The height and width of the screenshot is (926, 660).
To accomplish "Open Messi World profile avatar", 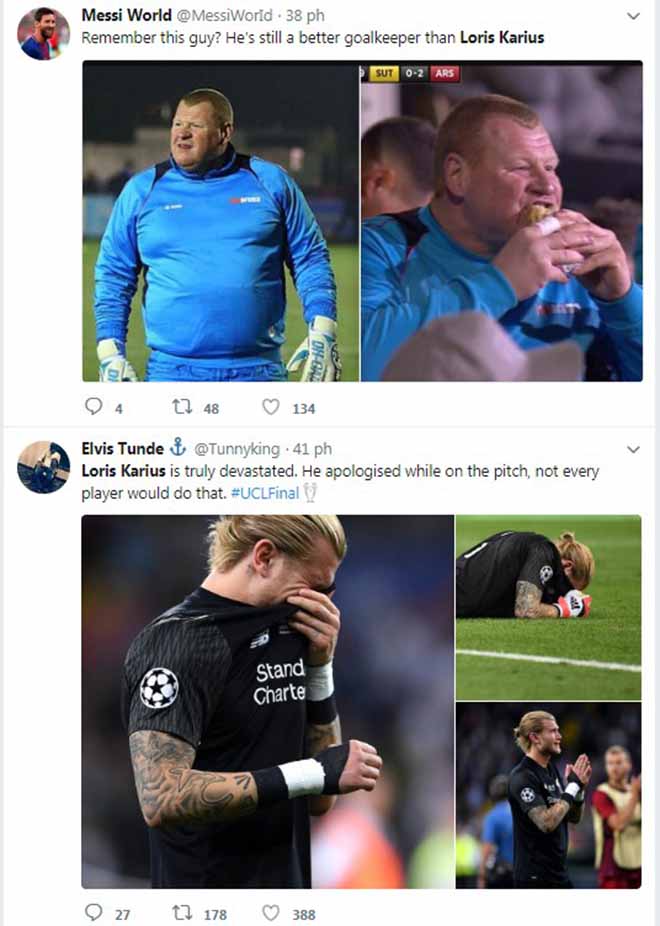I will 43,34.
